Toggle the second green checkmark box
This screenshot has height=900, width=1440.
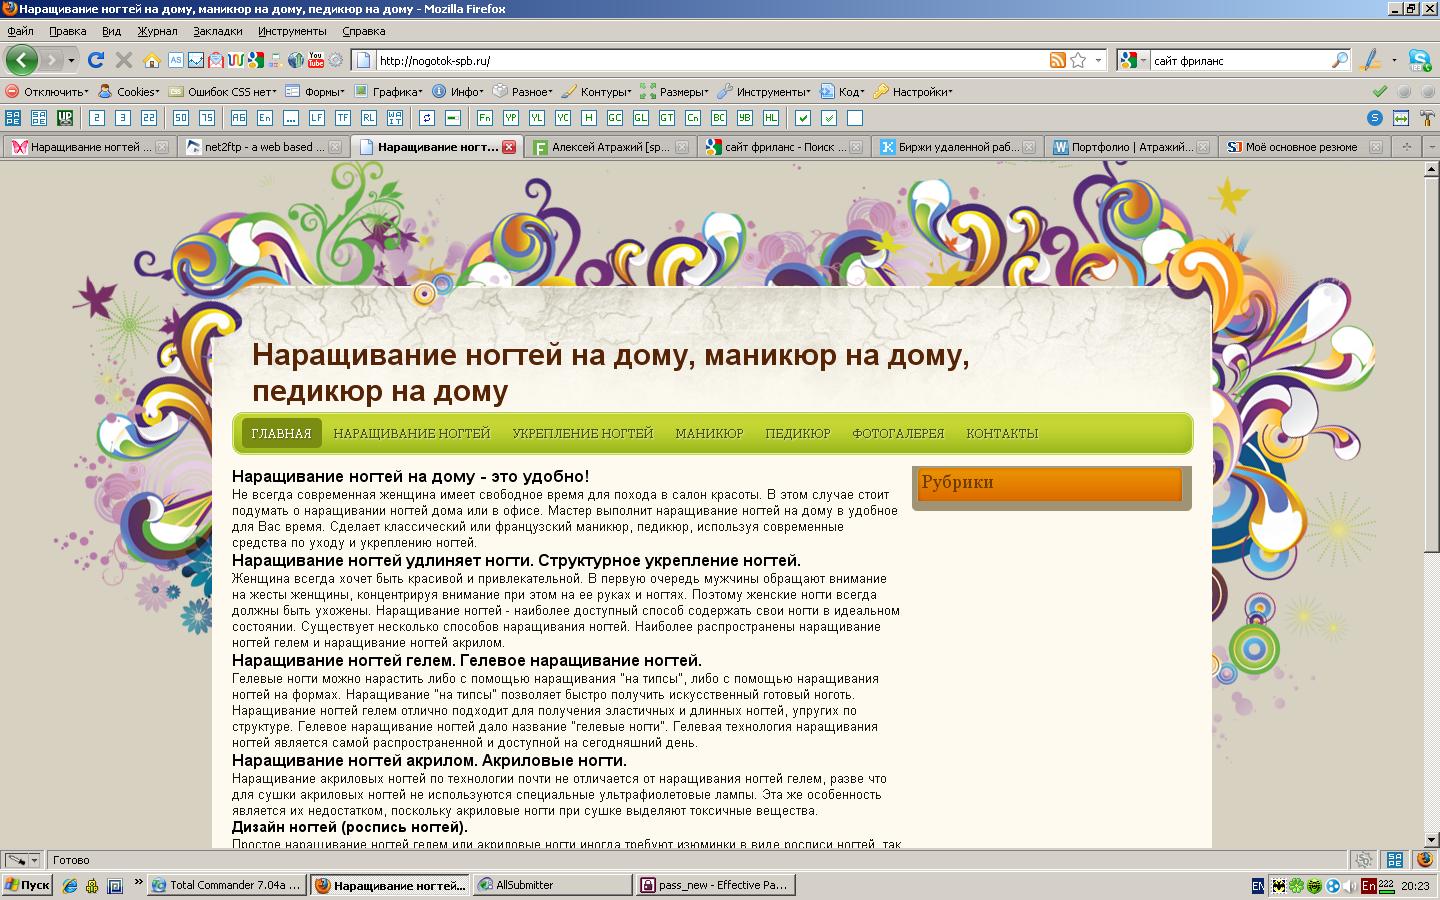828,118
